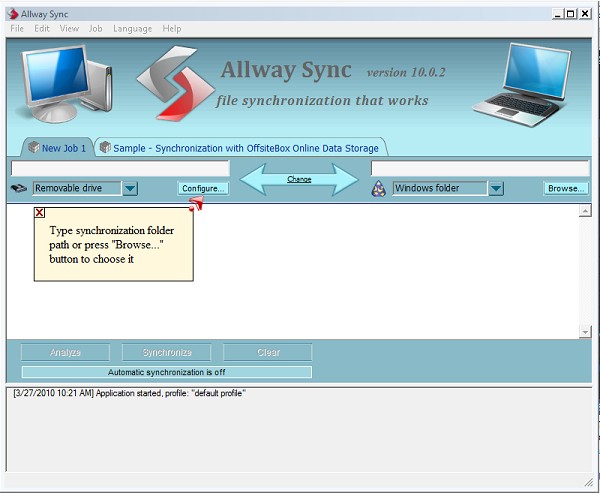Click the cube icon on Sample tab
Image resolution: width=600 pixels, height=493 pixels.
[x=105, y=147]
